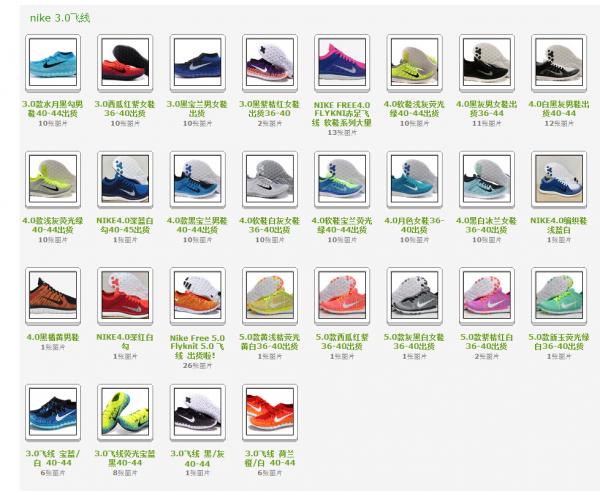Image resolution: width=600 pixels, height=493 pixels.
Task: Click the '4.0黑橘黄男鞋' title link
Action: click(x=53, y=337)
